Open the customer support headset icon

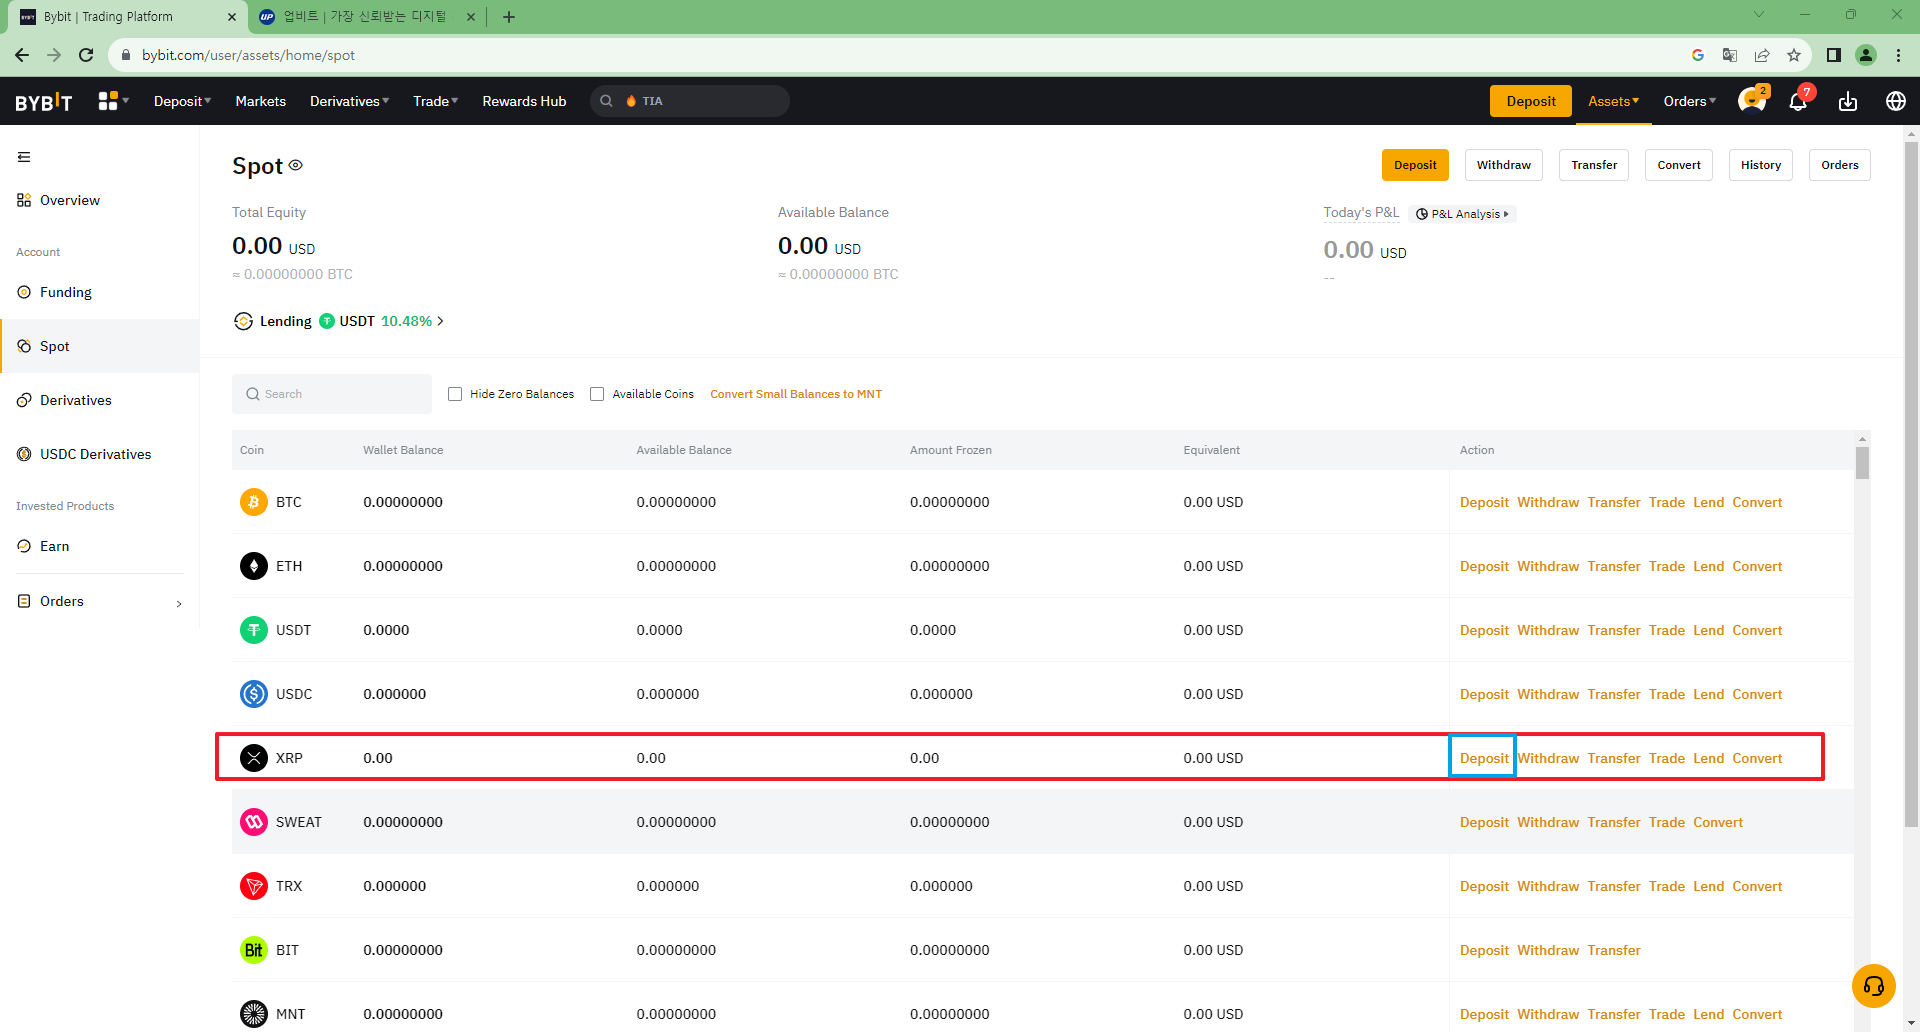[x=1873, y=986]
